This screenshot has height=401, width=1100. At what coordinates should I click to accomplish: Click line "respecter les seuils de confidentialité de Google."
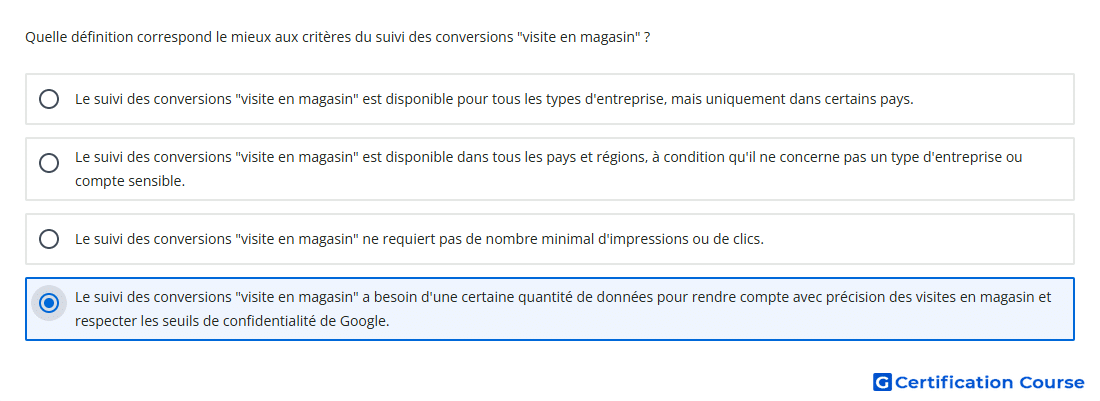click(x=232, y=322)
